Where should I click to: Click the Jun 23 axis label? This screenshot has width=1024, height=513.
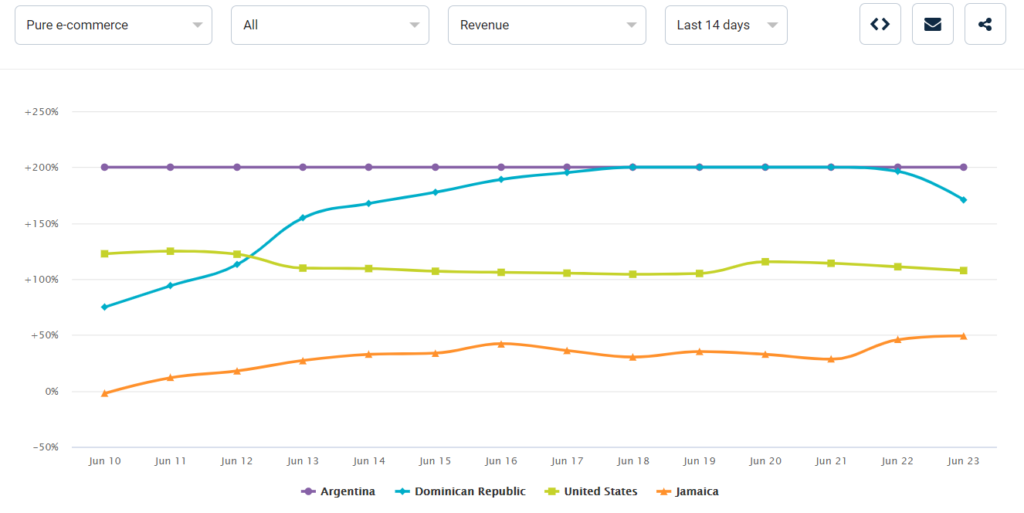point(963,461)
